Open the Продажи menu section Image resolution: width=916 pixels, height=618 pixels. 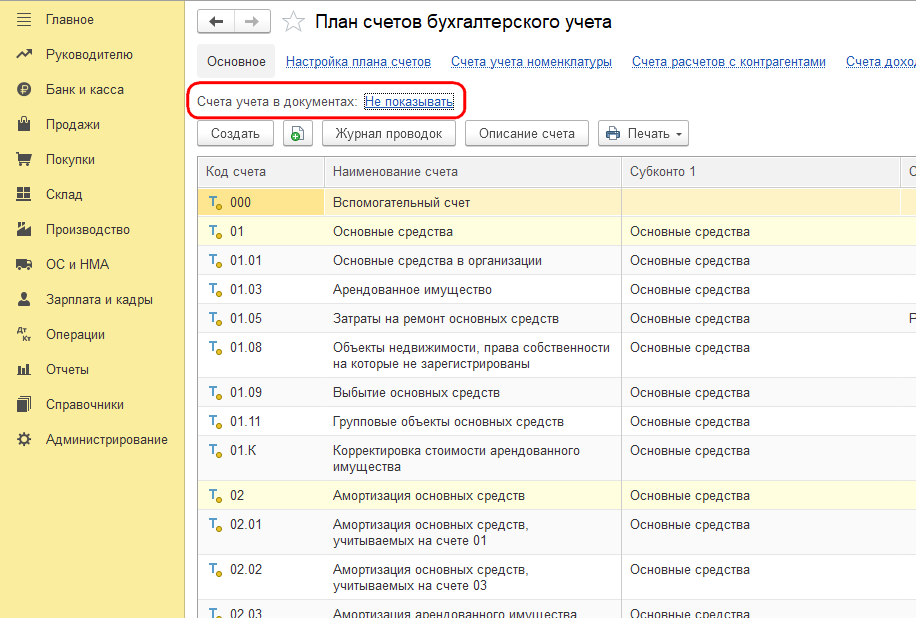(73, 124)
